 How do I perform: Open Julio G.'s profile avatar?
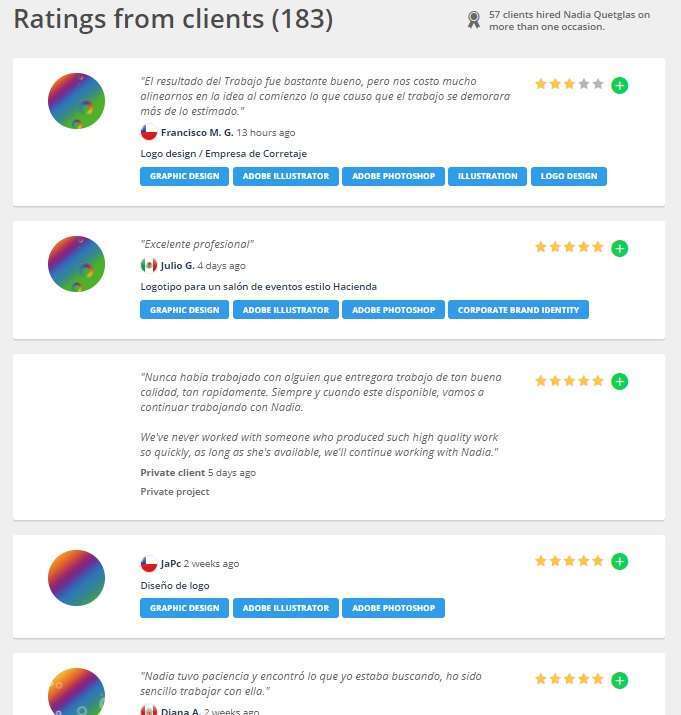pos(76,264)
